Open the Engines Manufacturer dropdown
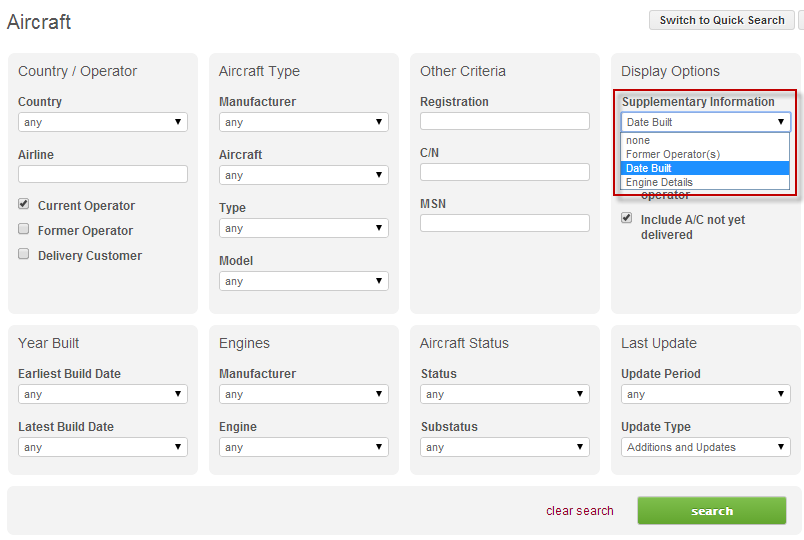The height and width of the screenshot is (540, 804). (x=304, y=394)
